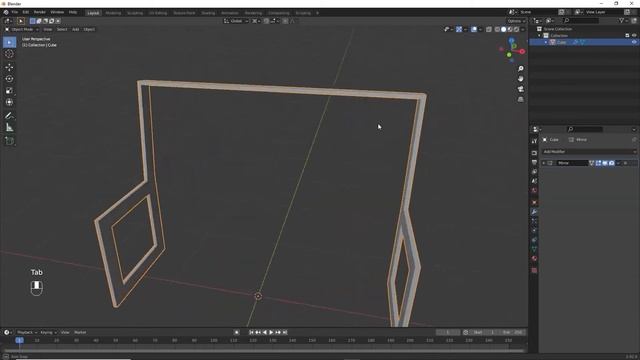This screenshot has height=360, width=640.
Task: Switch to the Modeling workspace tab
Action: point(113,13)
